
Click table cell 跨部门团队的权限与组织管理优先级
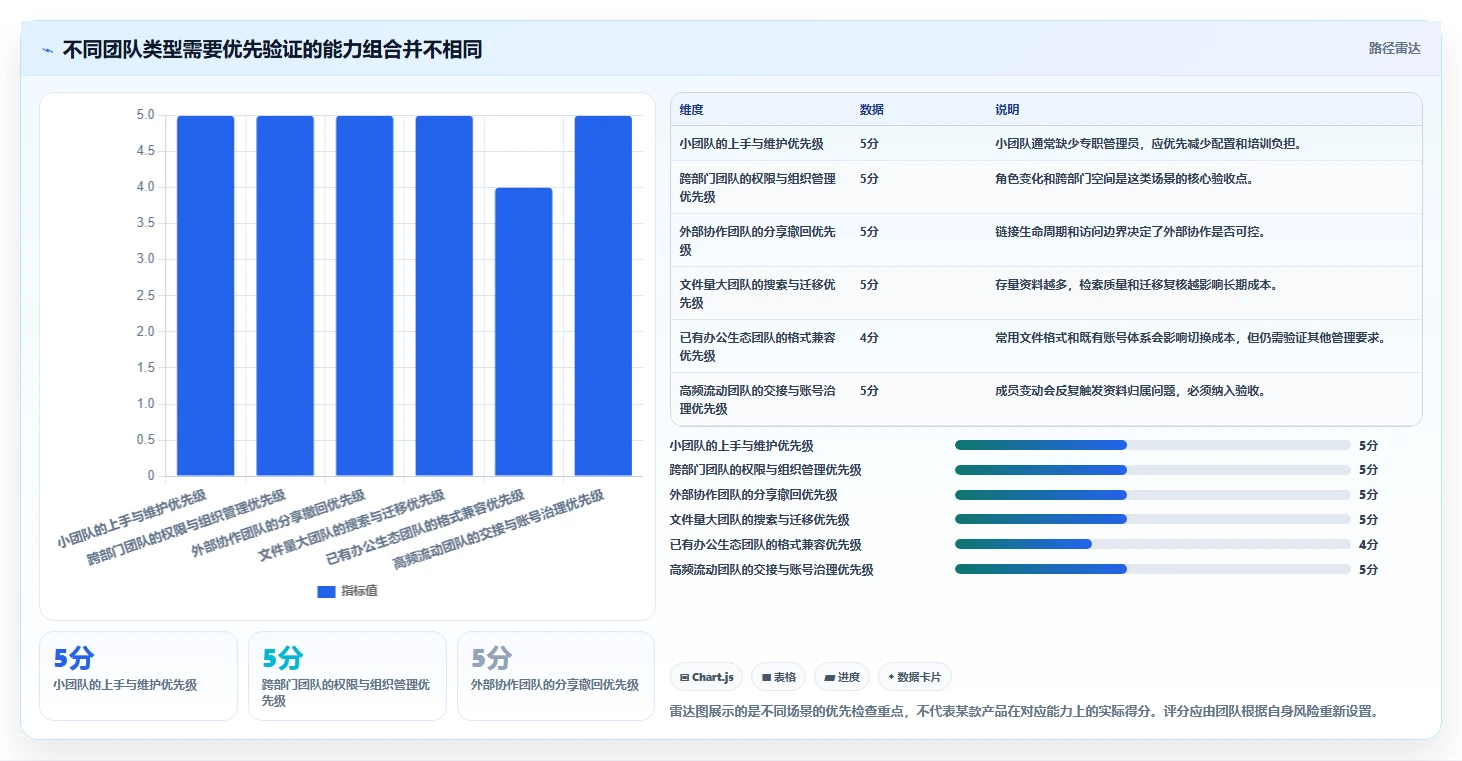tap(757, 188)
